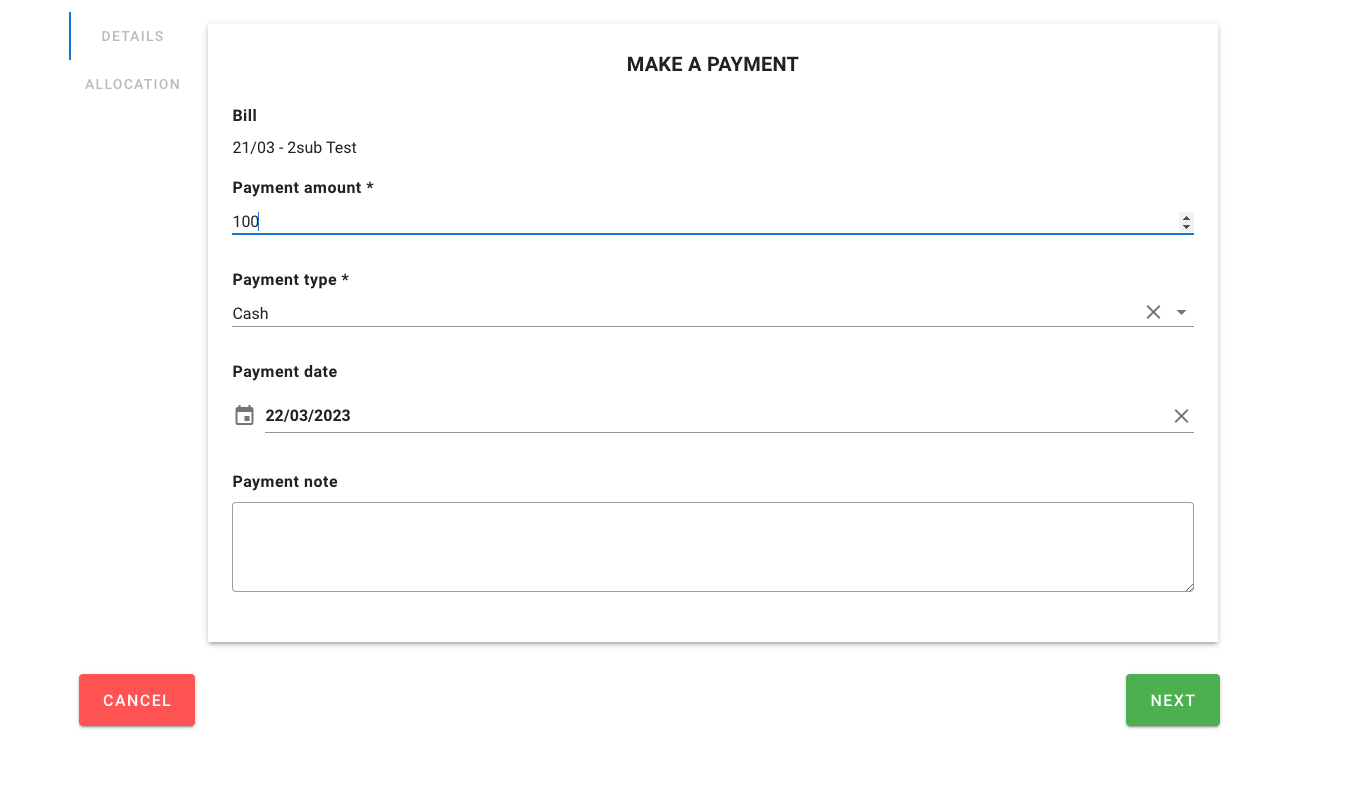Switch to the Details step tab
Screen dimensions: 1349x800
(x=132, y=36)
